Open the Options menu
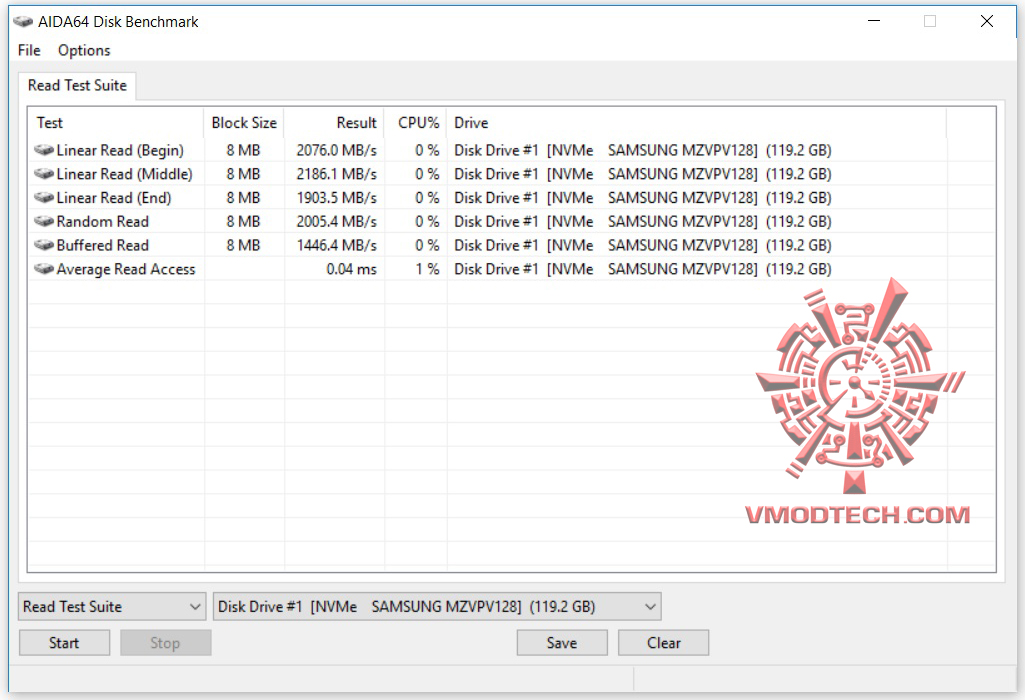The width and height of the screenshot is (1025, 700). pyautogui.click(x=84, y=50)
